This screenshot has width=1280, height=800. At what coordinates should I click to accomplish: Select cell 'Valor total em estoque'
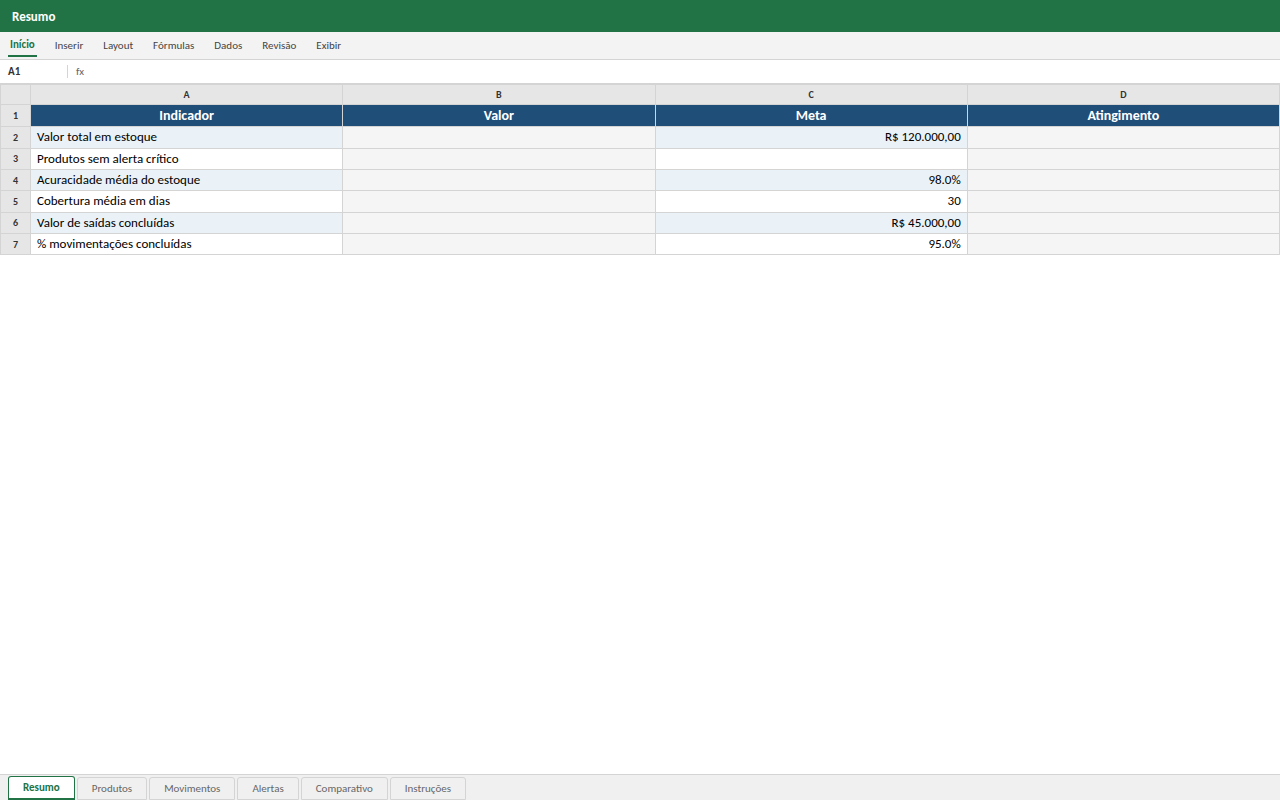pyautogui.click(x=187, y=138)
